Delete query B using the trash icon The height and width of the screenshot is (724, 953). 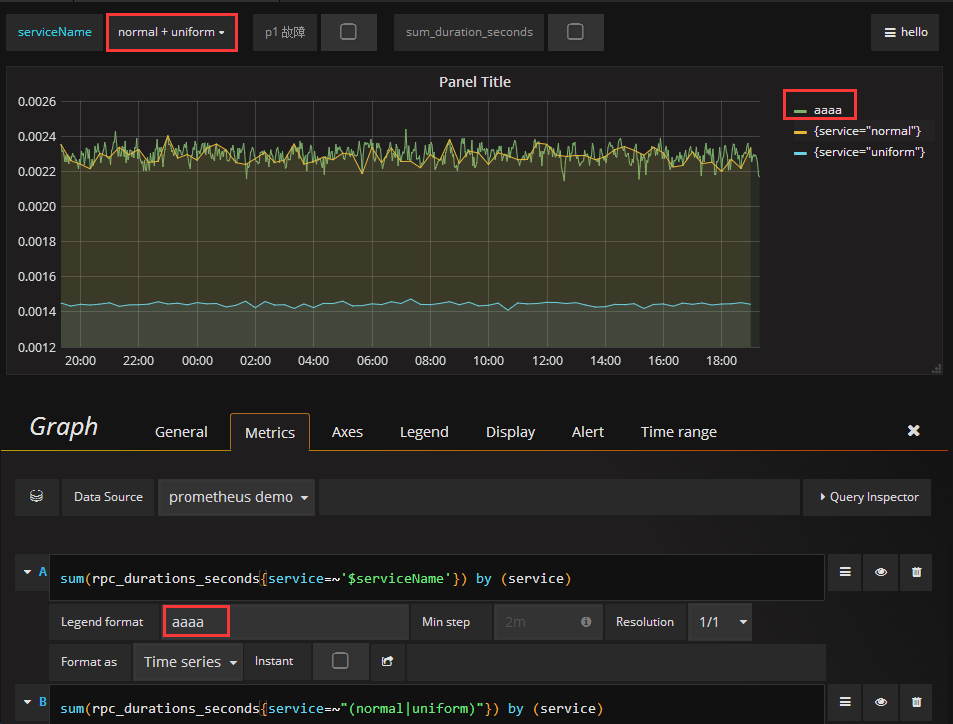916,702
